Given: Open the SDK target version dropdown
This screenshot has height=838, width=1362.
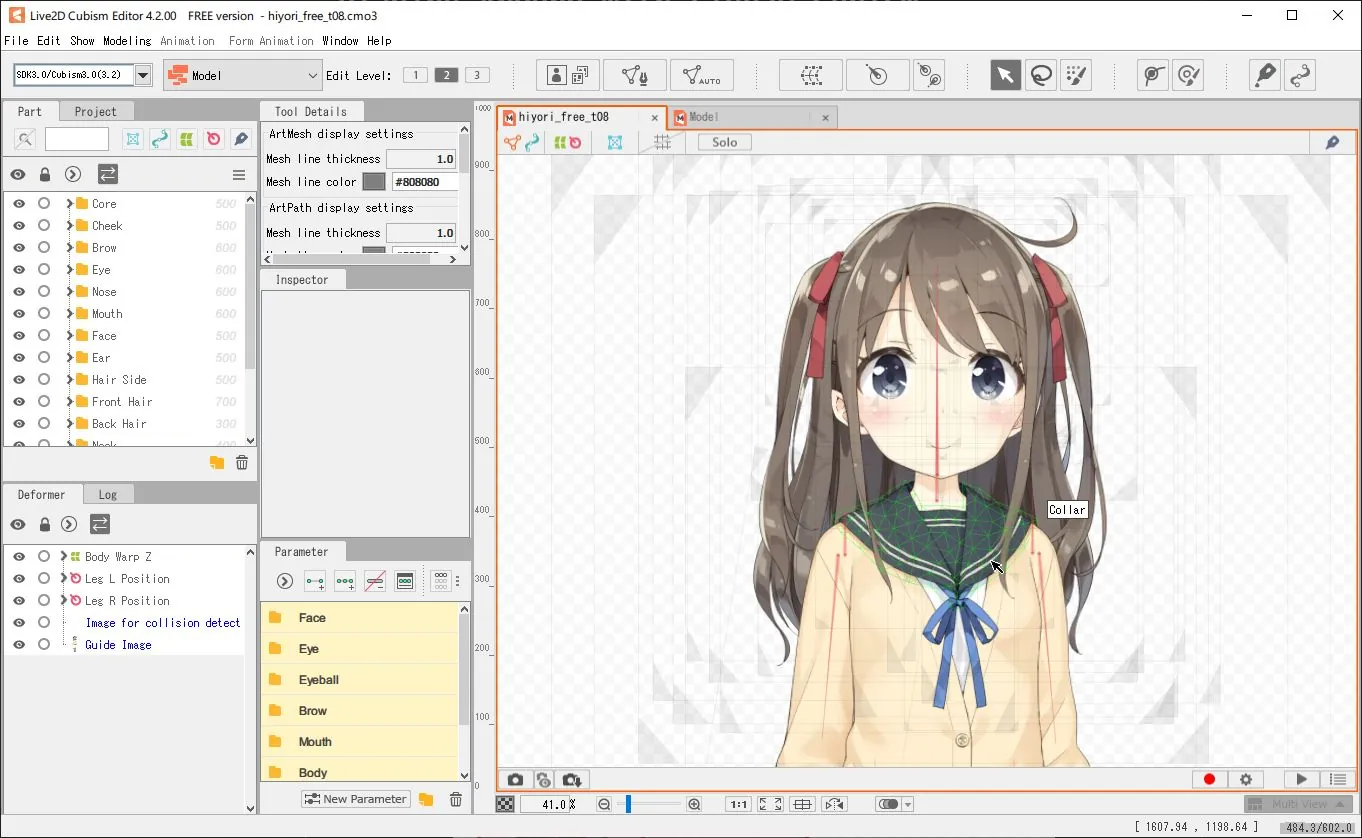Looking at the screenshot, I should tap(143, 75).
